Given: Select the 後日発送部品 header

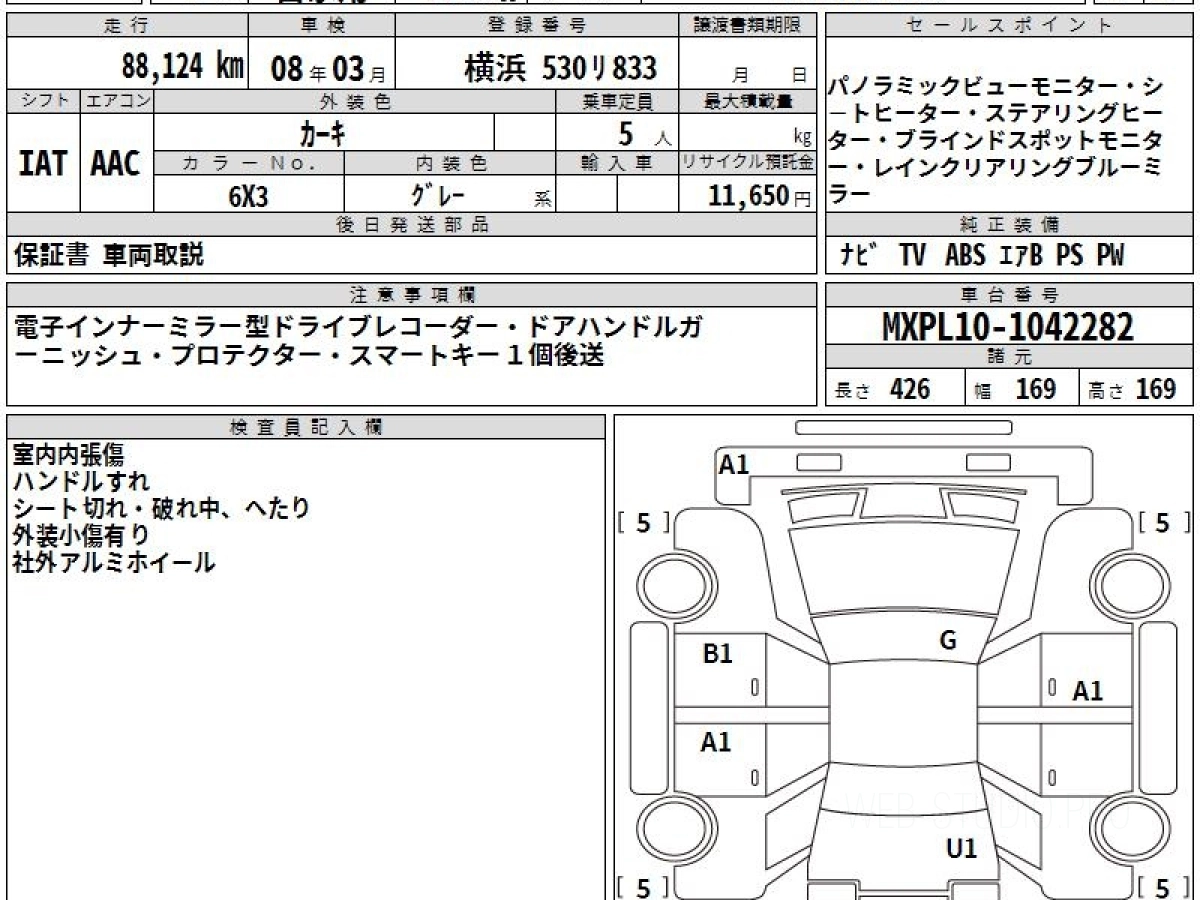Looking at the screenshot, I should tap(412, 225).
